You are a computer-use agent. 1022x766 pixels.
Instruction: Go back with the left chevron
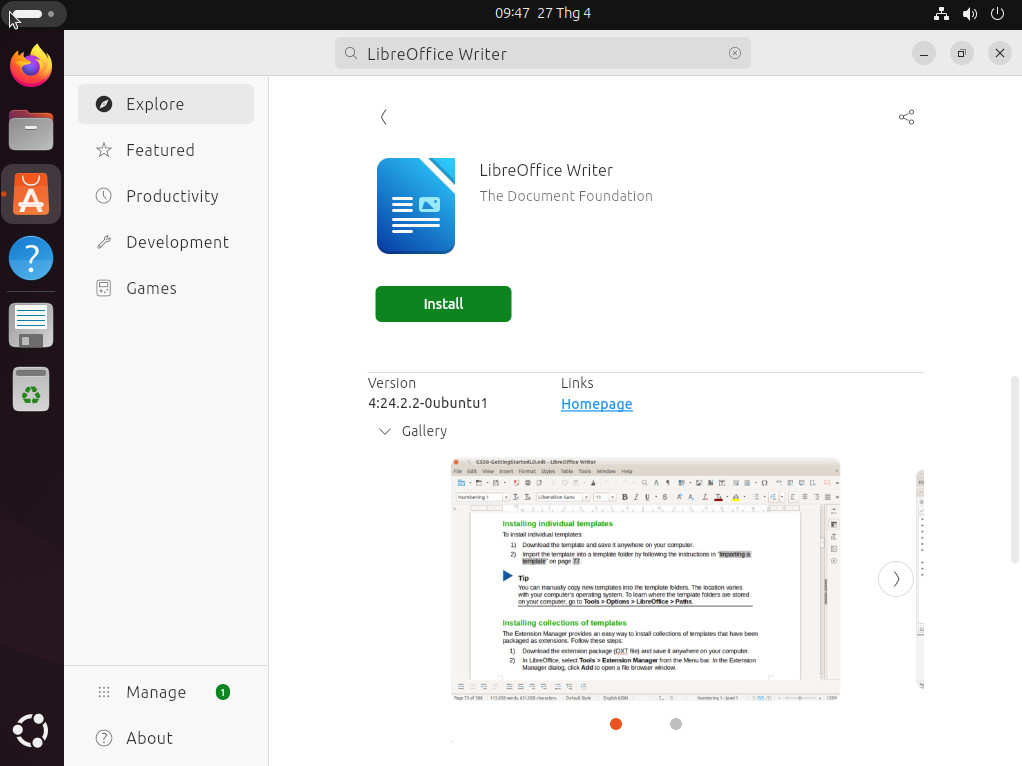pyautogui.click(x=384, y=117)
